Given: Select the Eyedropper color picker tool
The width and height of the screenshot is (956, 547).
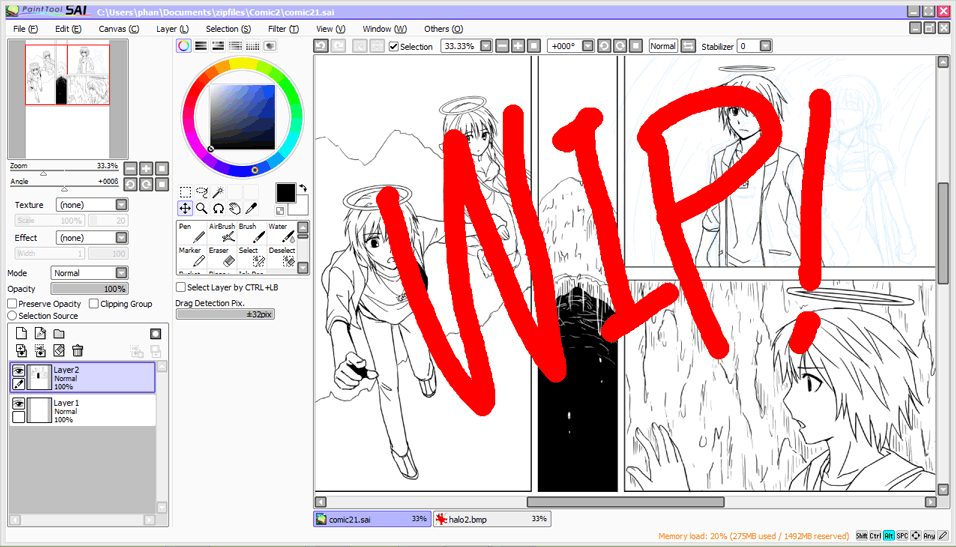Looking at the screenshot, I should click(251, 209).
